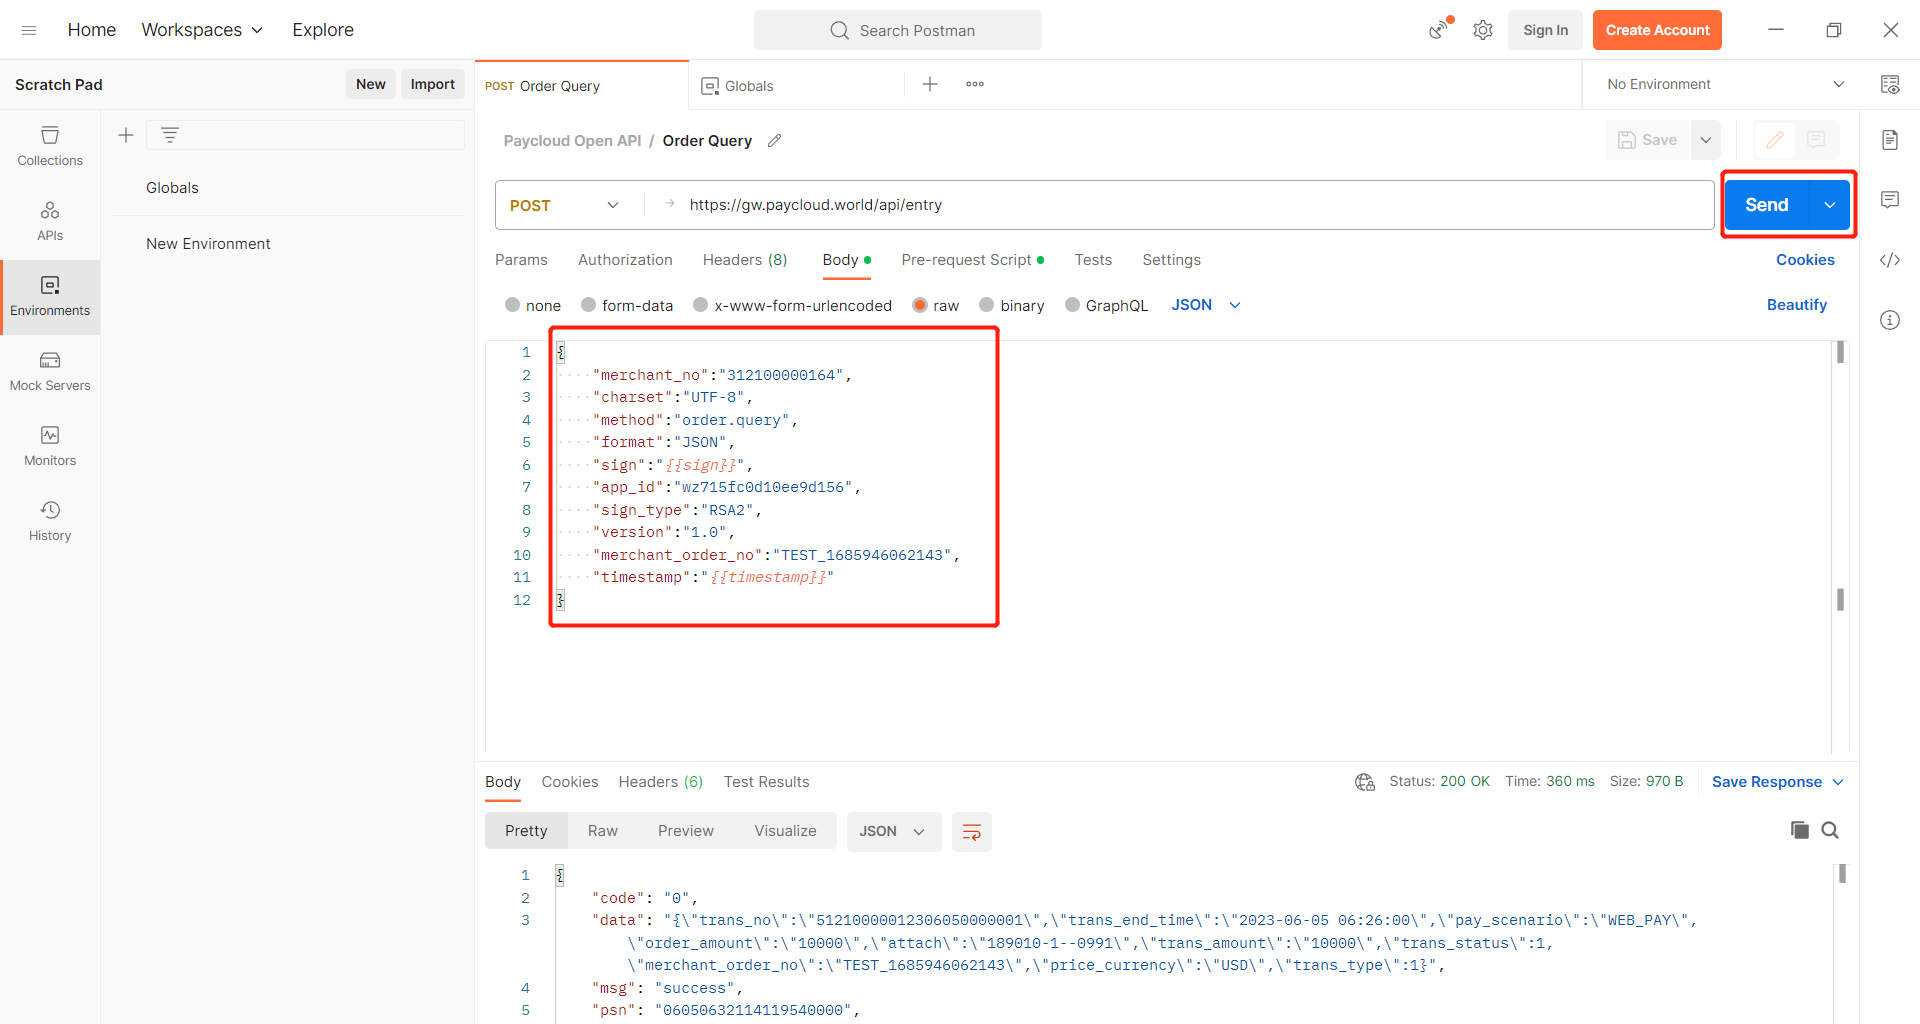This screenshot has height=1024, width=1920.
Task: Open the Pre-request Script tab
Action: click(x=972, y=260)
